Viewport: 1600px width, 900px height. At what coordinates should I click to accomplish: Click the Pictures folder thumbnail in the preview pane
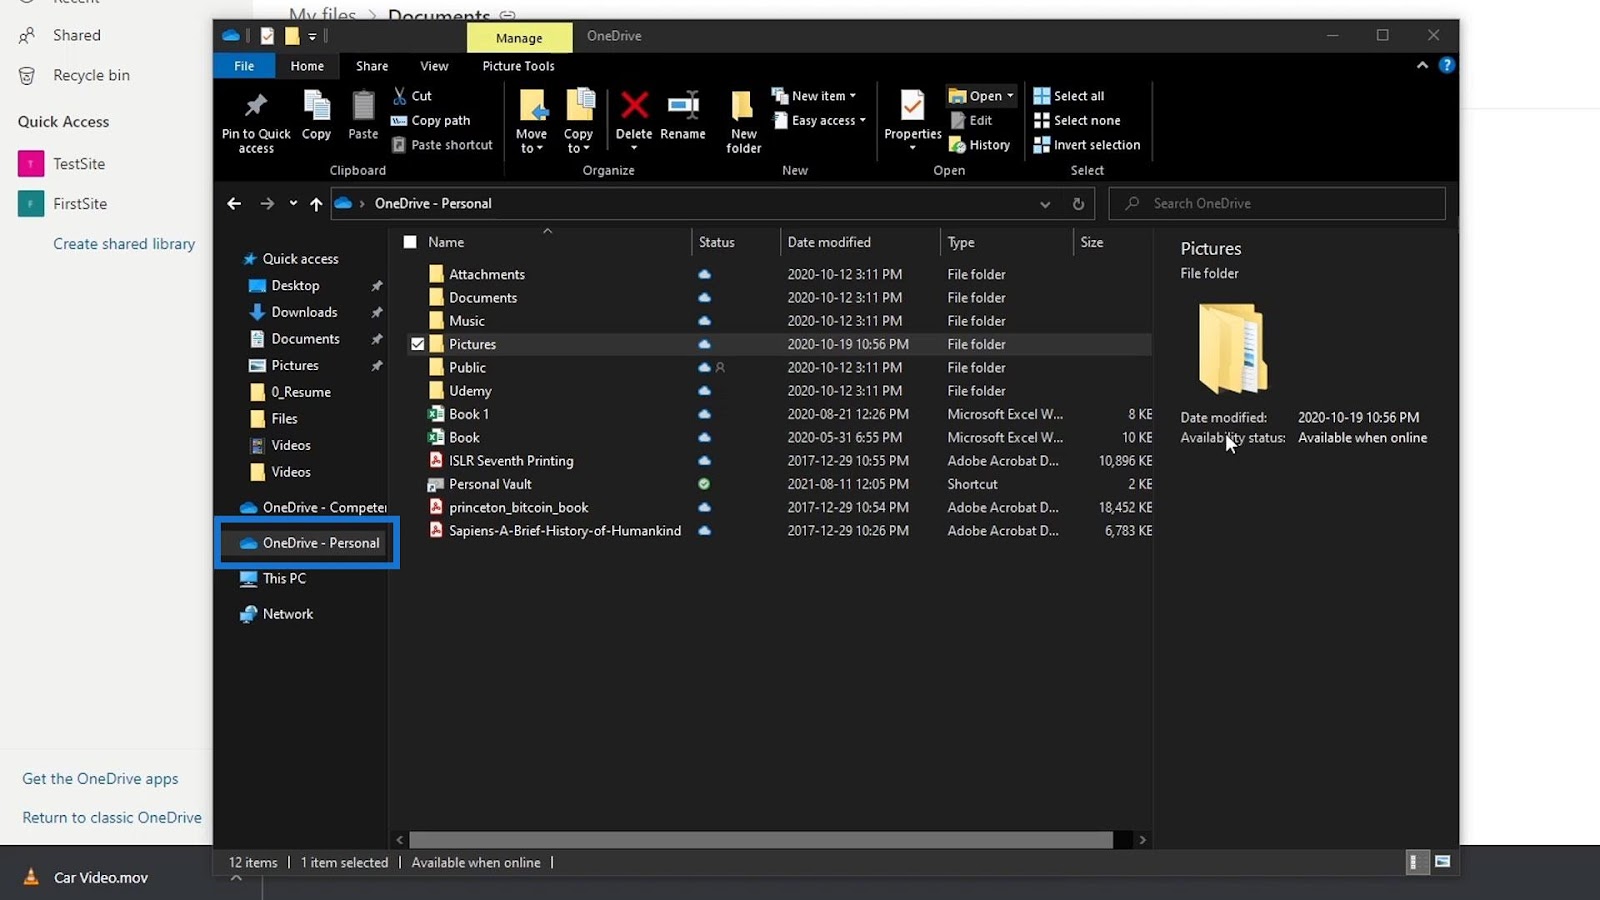pyautogui.click(x=1233, y=349)
